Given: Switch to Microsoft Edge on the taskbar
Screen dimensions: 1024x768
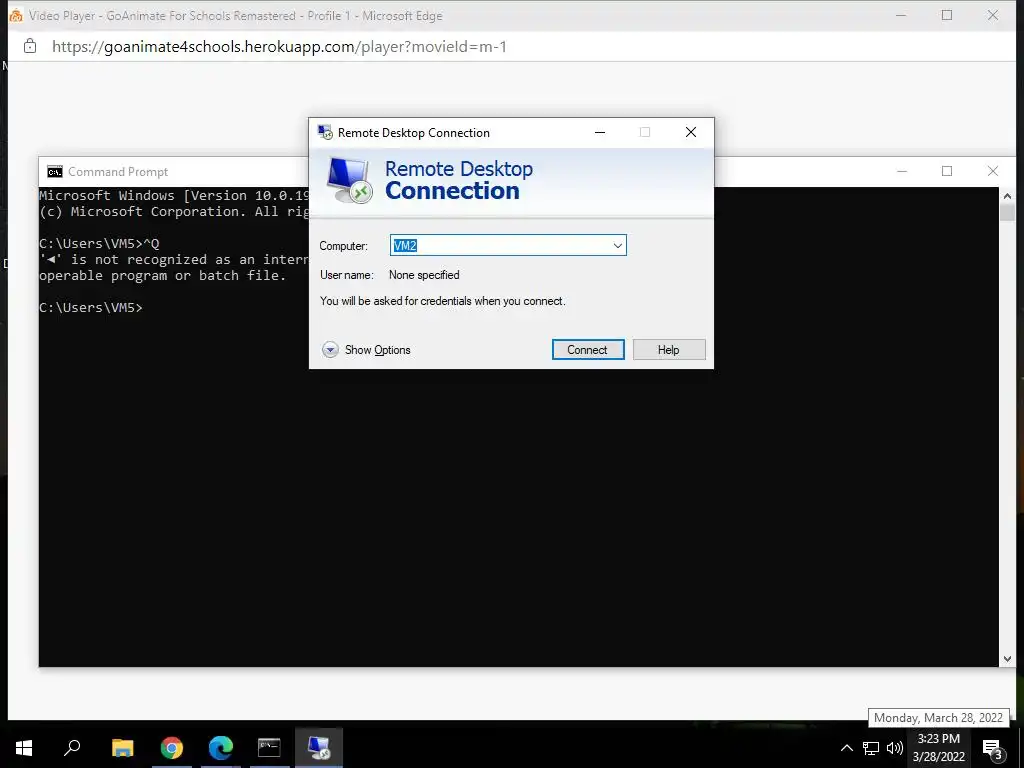Looking at the screenshot, I should pos(221,748).
